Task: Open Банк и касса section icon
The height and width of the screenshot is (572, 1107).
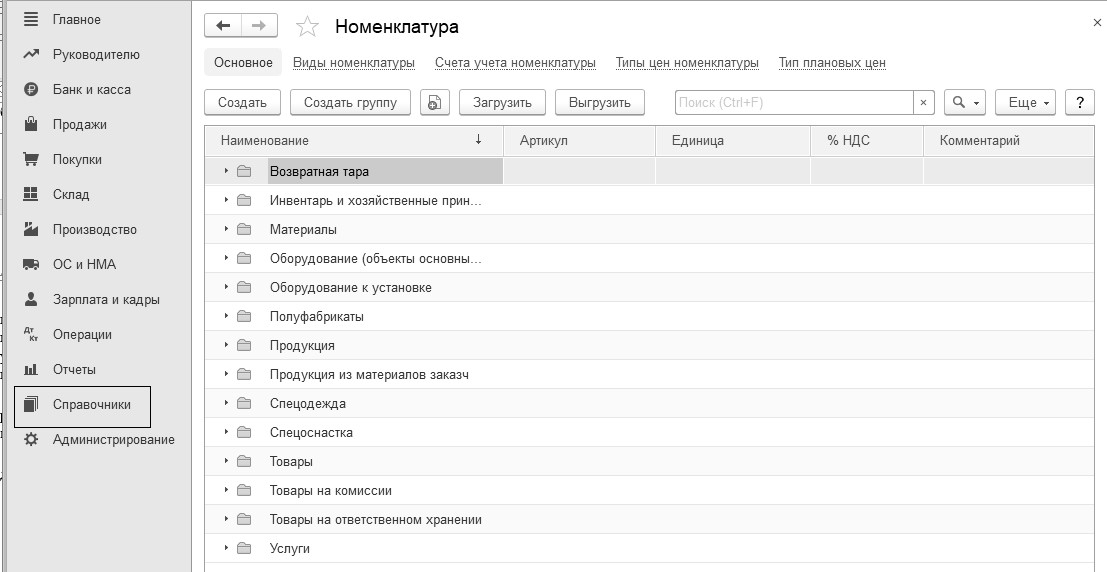Action: coord(31,90)
